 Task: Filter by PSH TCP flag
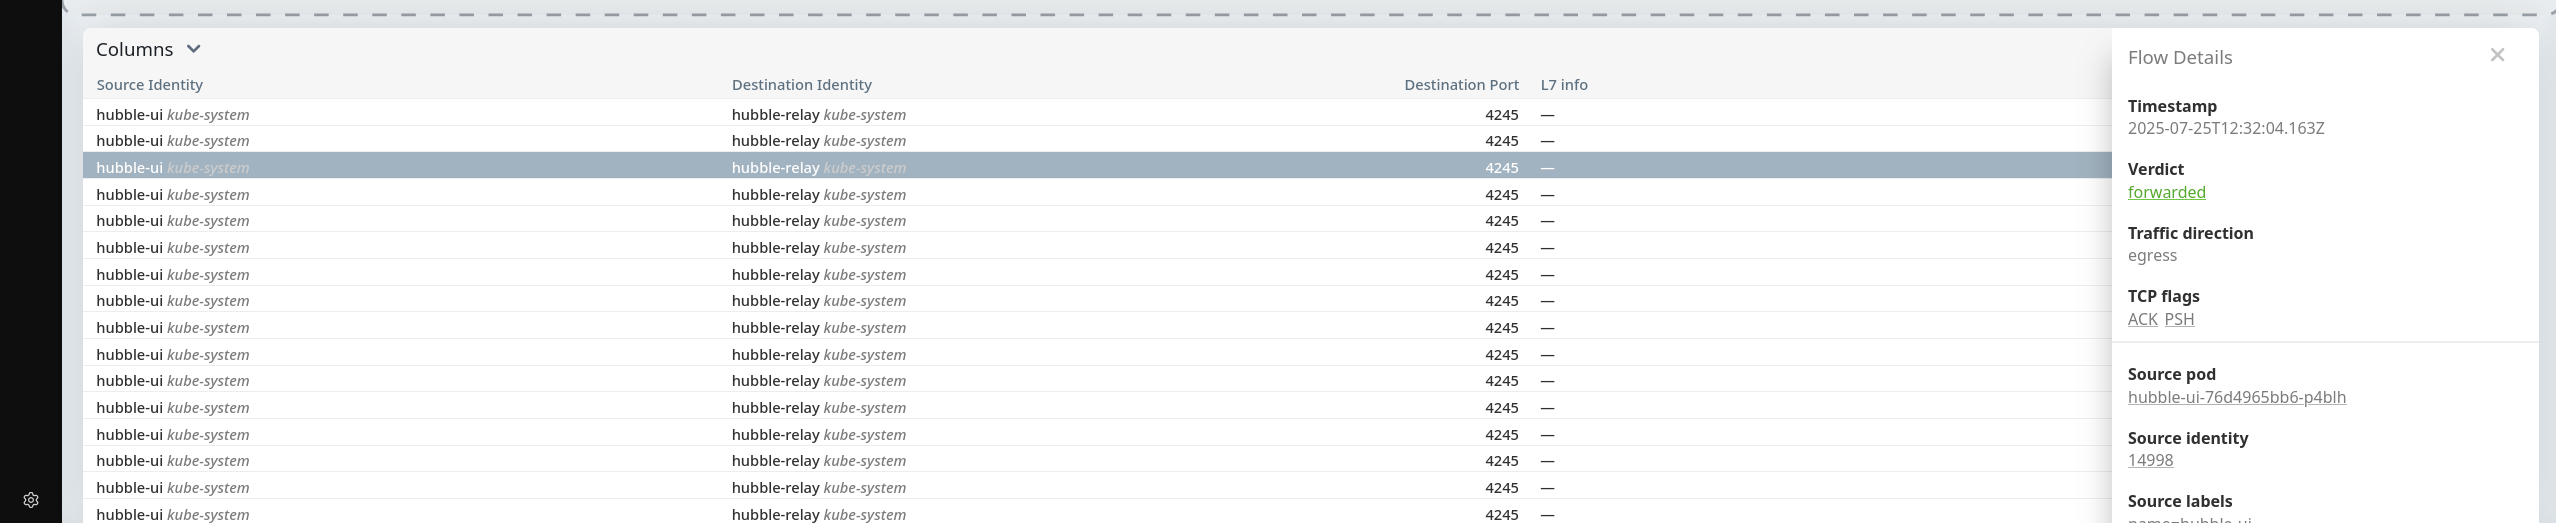[2179, 319]
